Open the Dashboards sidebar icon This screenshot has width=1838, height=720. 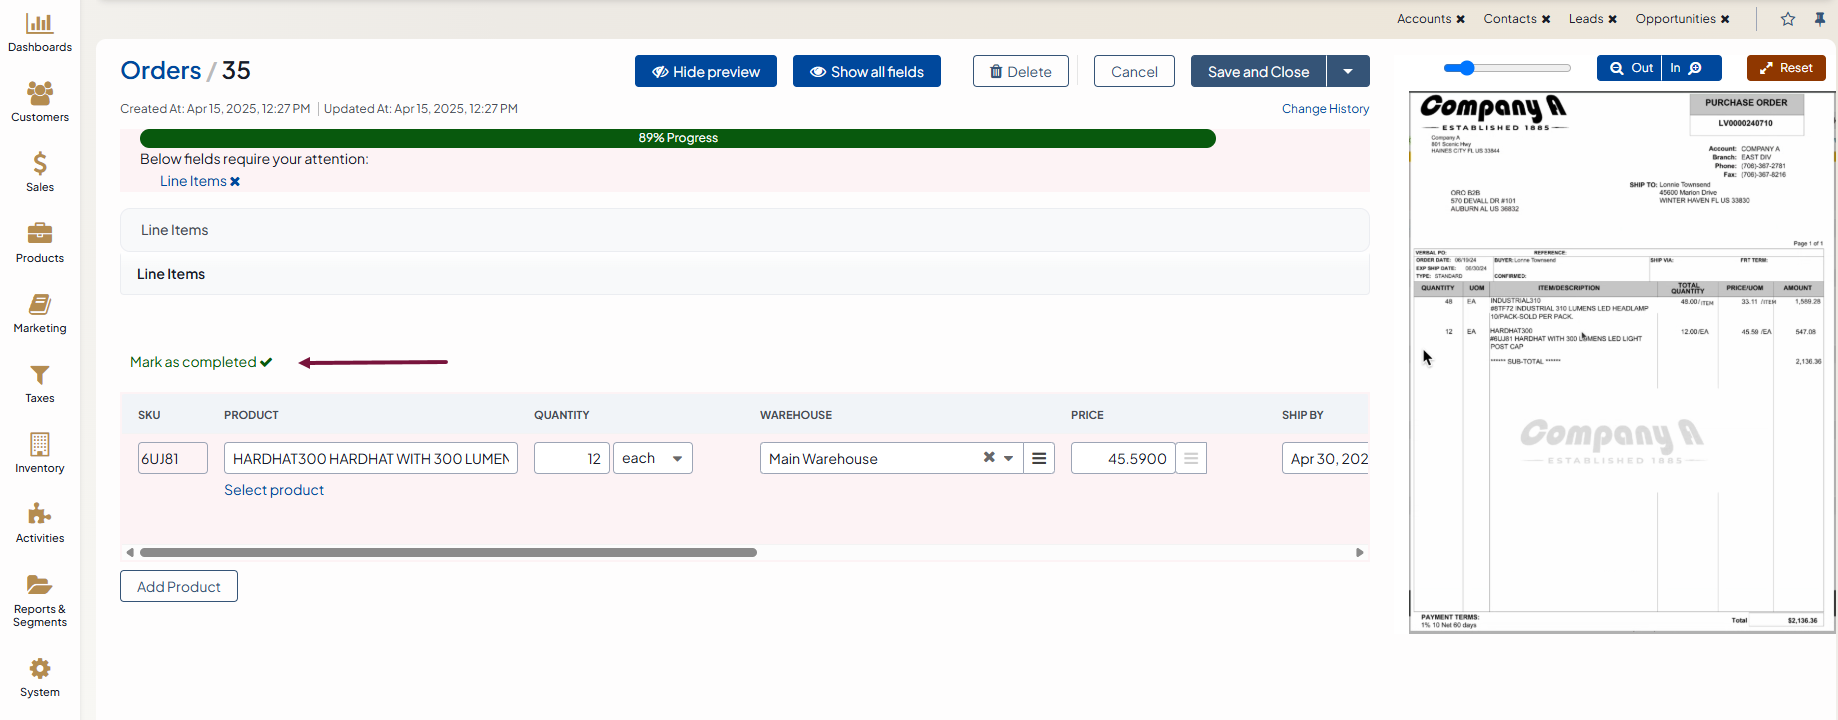[x=39, y=32]
